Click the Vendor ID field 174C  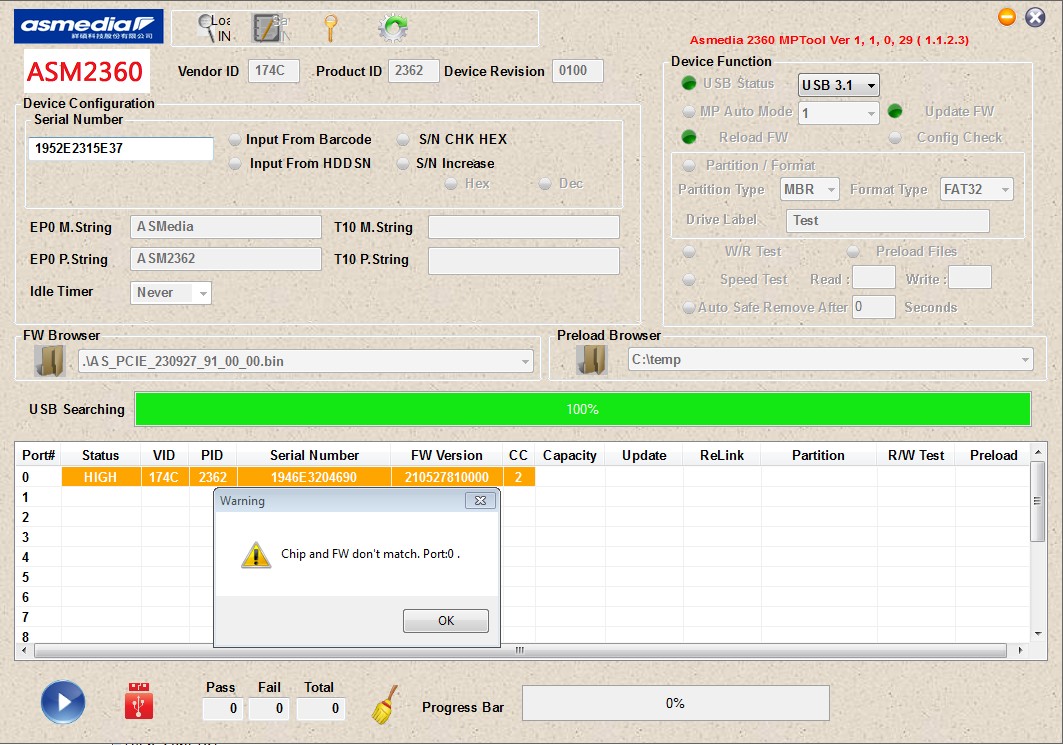coord(273,71)
